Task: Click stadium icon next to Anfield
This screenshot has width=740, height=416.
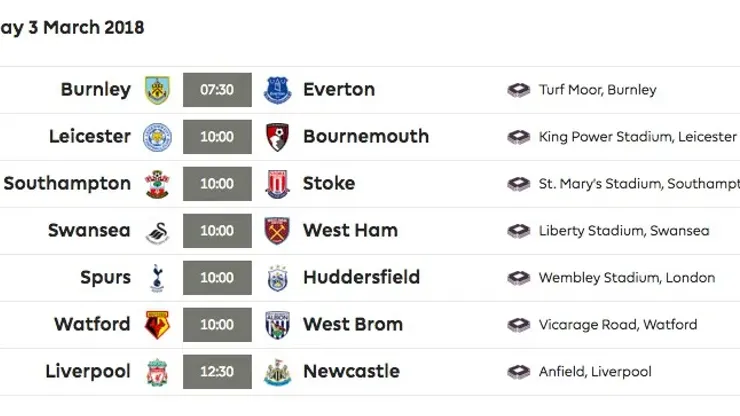Action: pyautogui.click(x=518, y=372)
